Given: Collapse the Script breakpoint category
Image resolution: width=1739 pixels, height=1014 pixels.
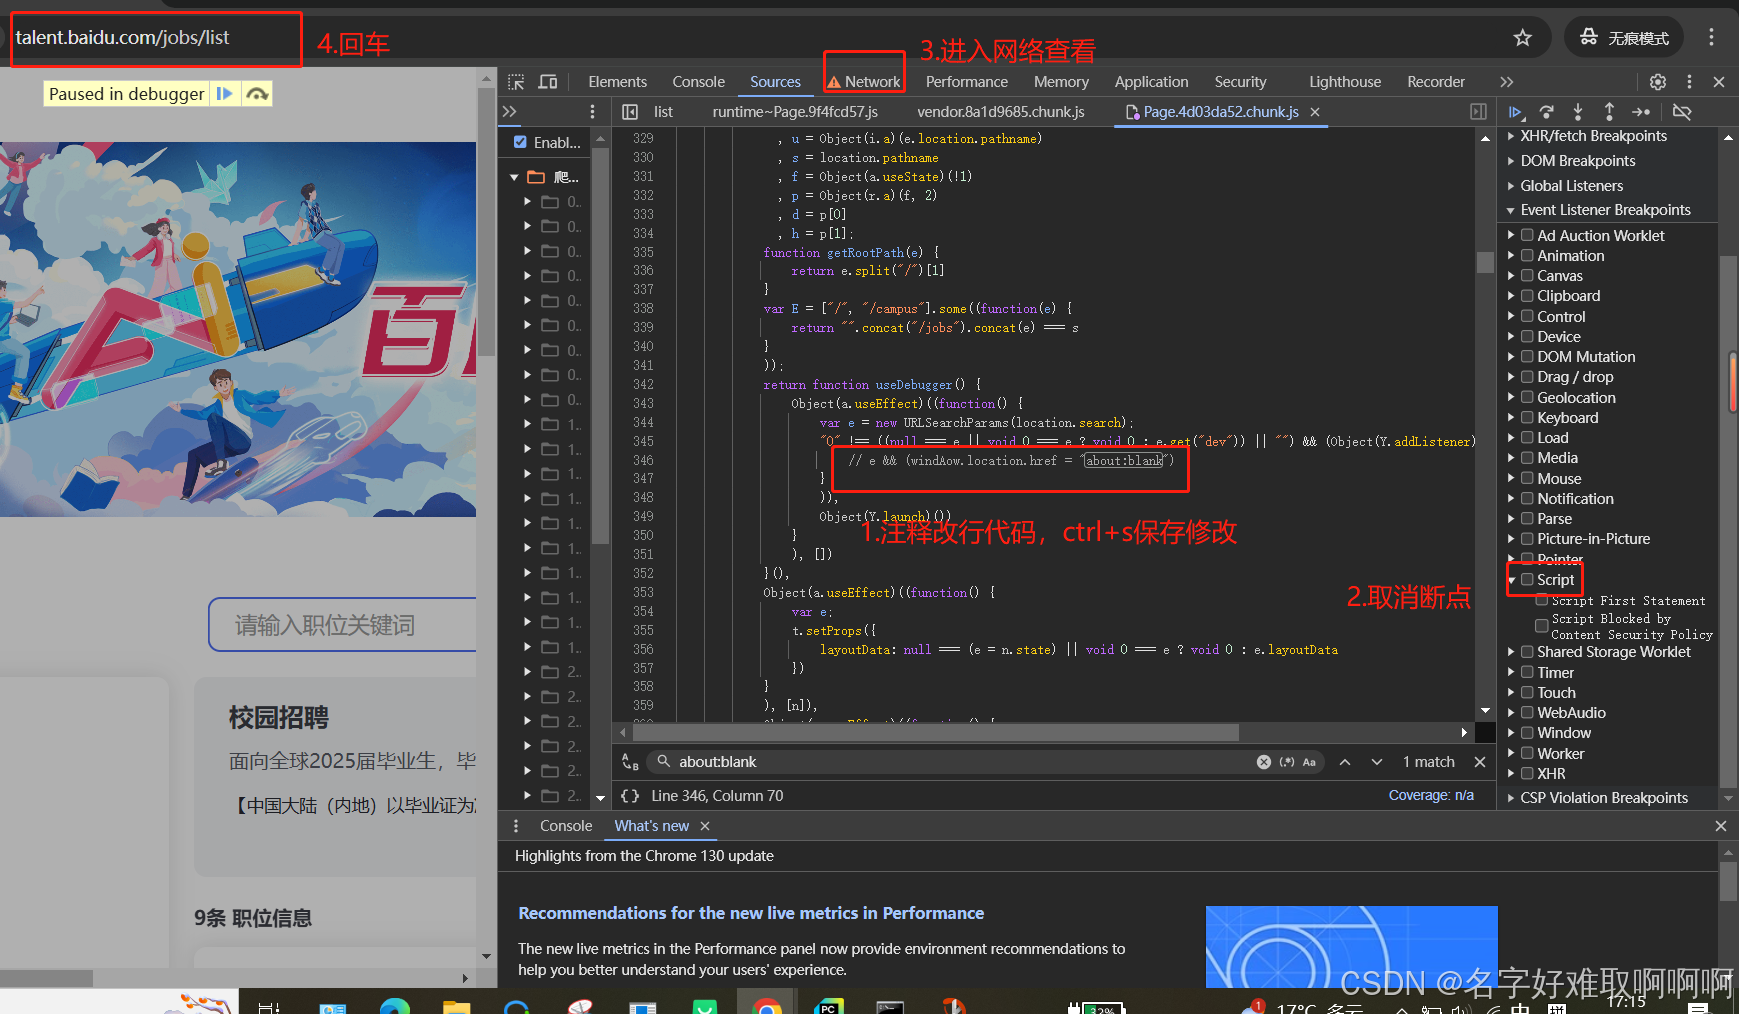Looking at the screenshot, I should coord(1511,580).
